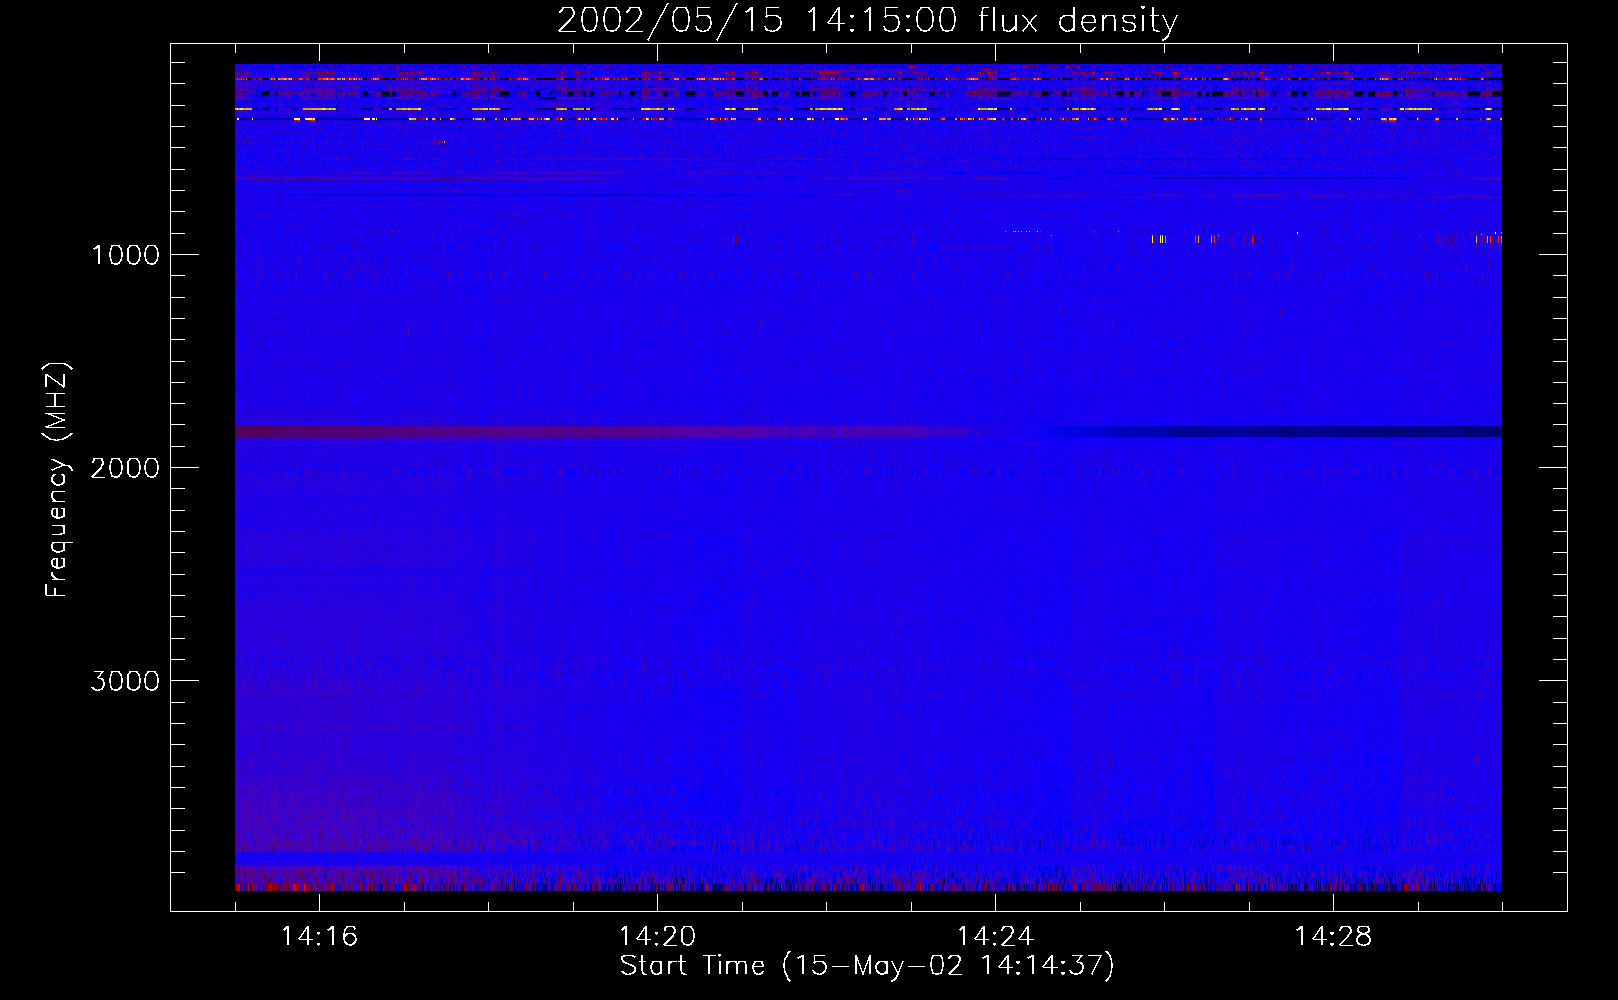Click the 14:20 time tick label
The width and height of the screenshot is (1618, 1000).
pos(657,937)
